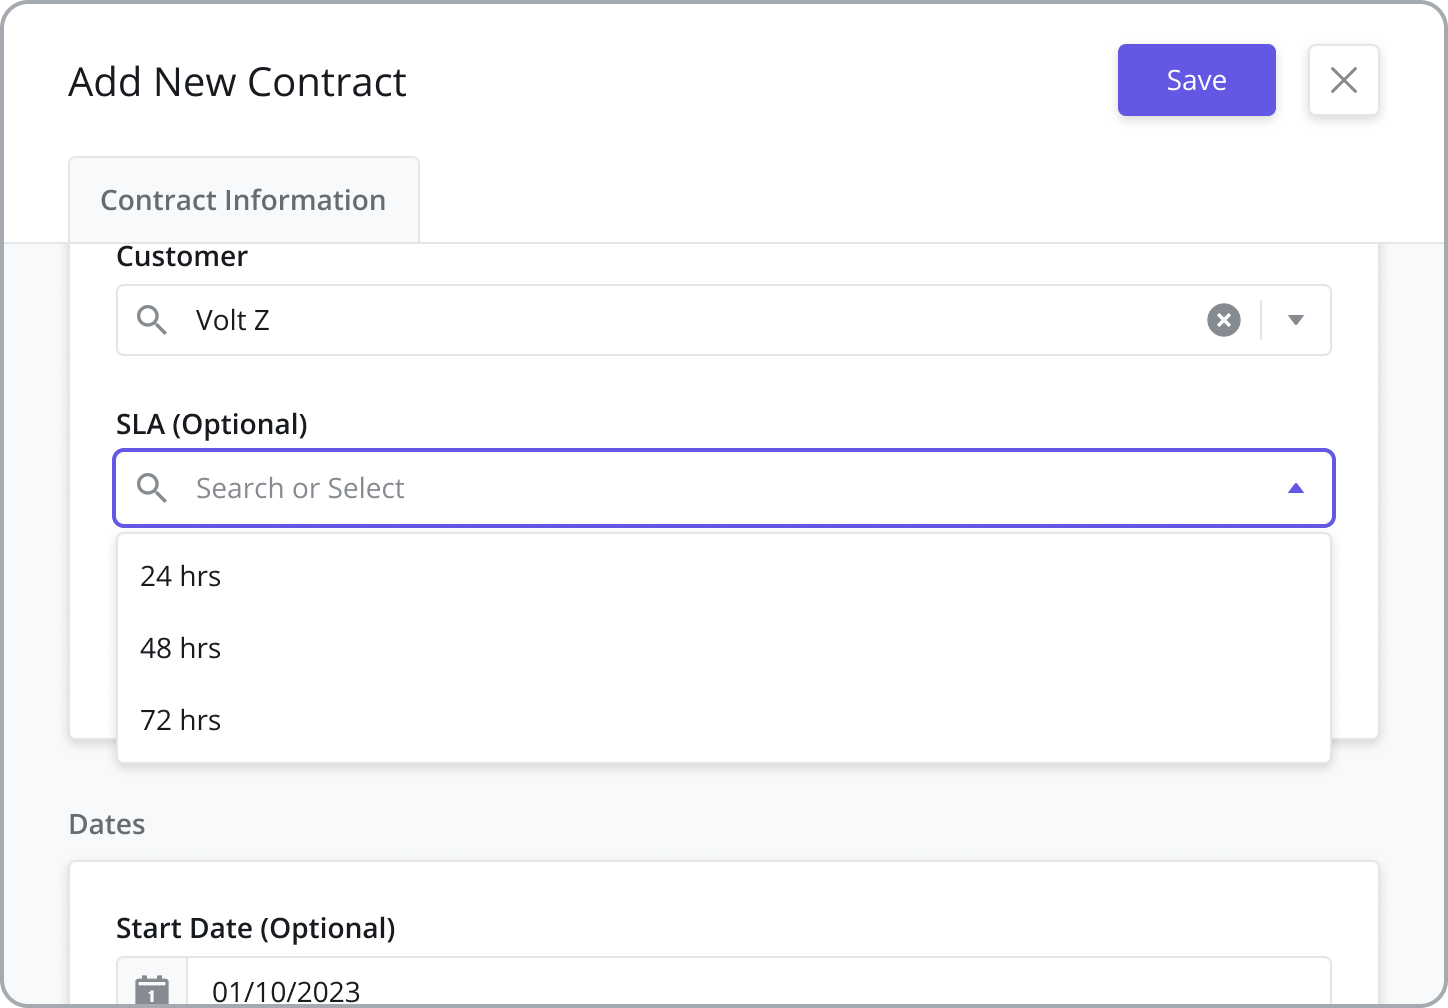This screenshot has height=1008, width=1448.
Task: Click the Customer field search icon
Action: coord(152,320)
